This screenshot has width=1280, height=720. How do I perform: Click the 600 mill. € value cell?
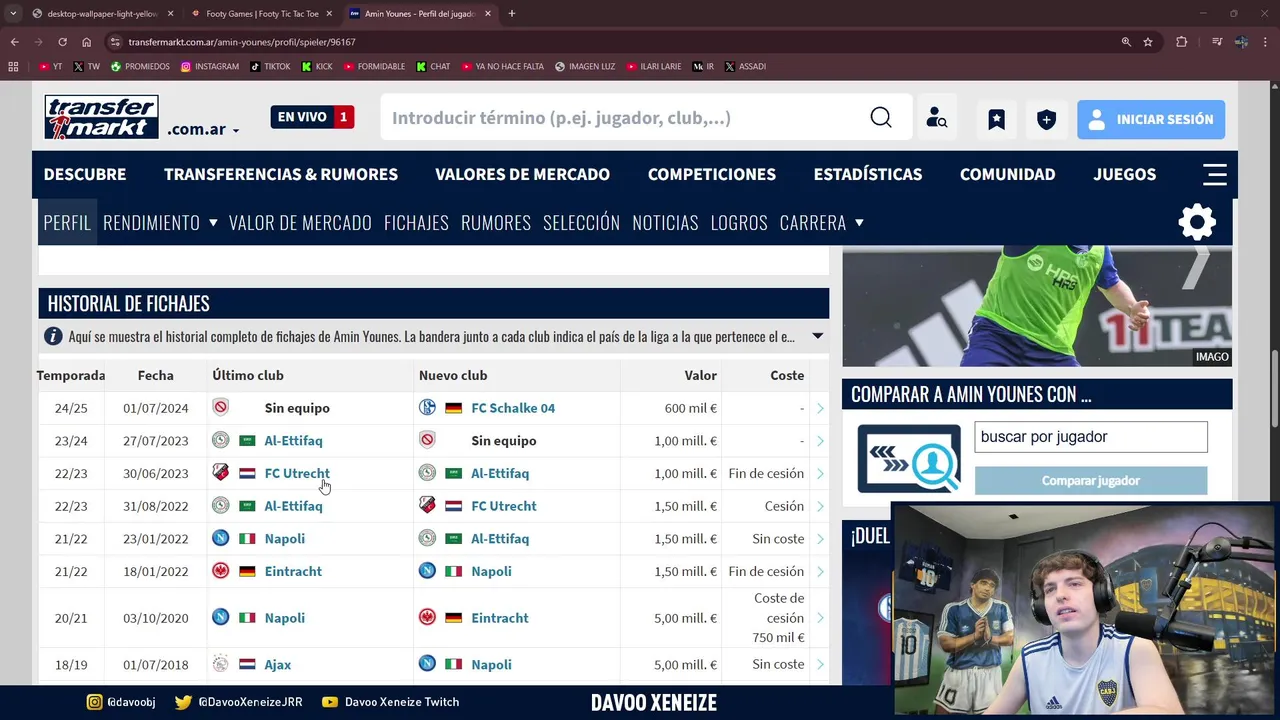click(x=691, y=408)
